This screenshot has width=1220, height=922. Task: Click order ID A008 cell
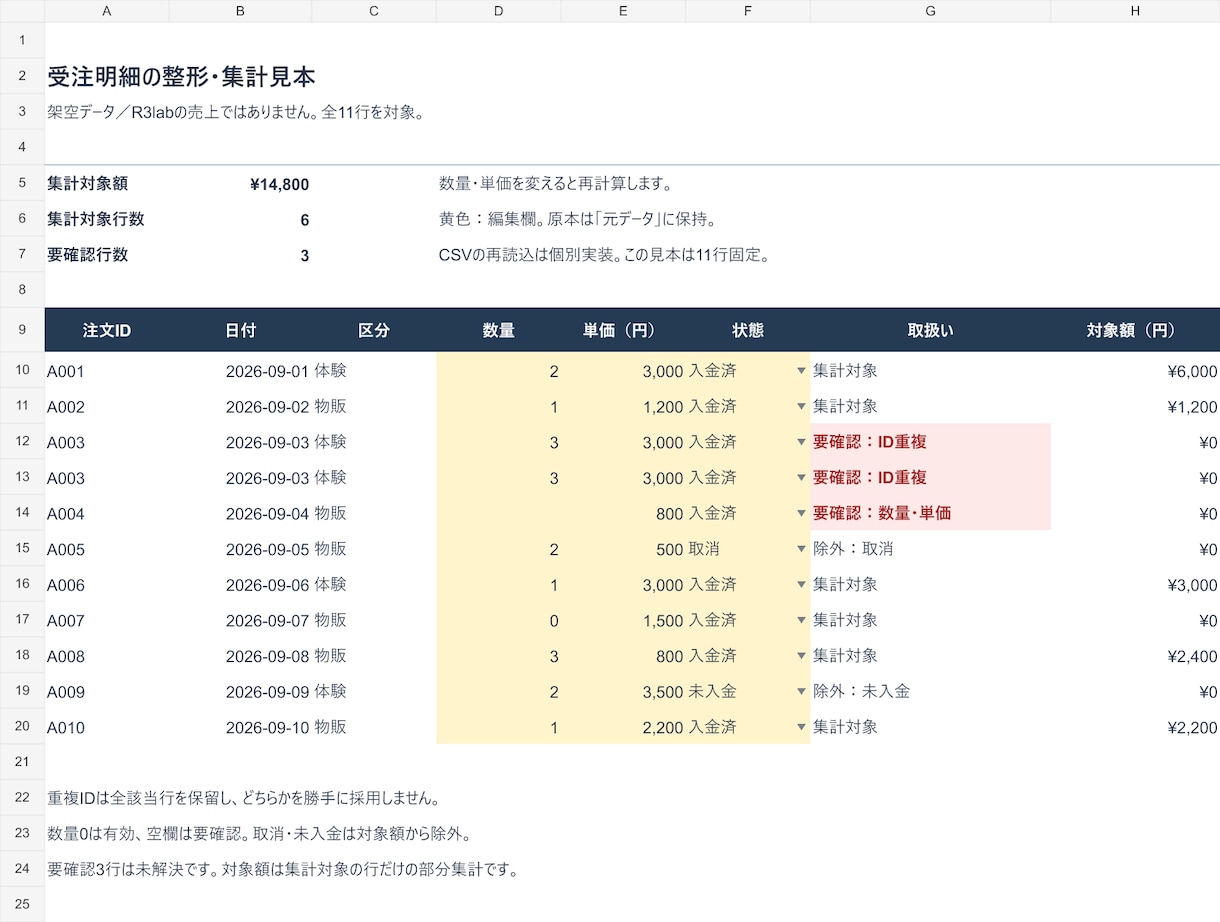point(107,656)
